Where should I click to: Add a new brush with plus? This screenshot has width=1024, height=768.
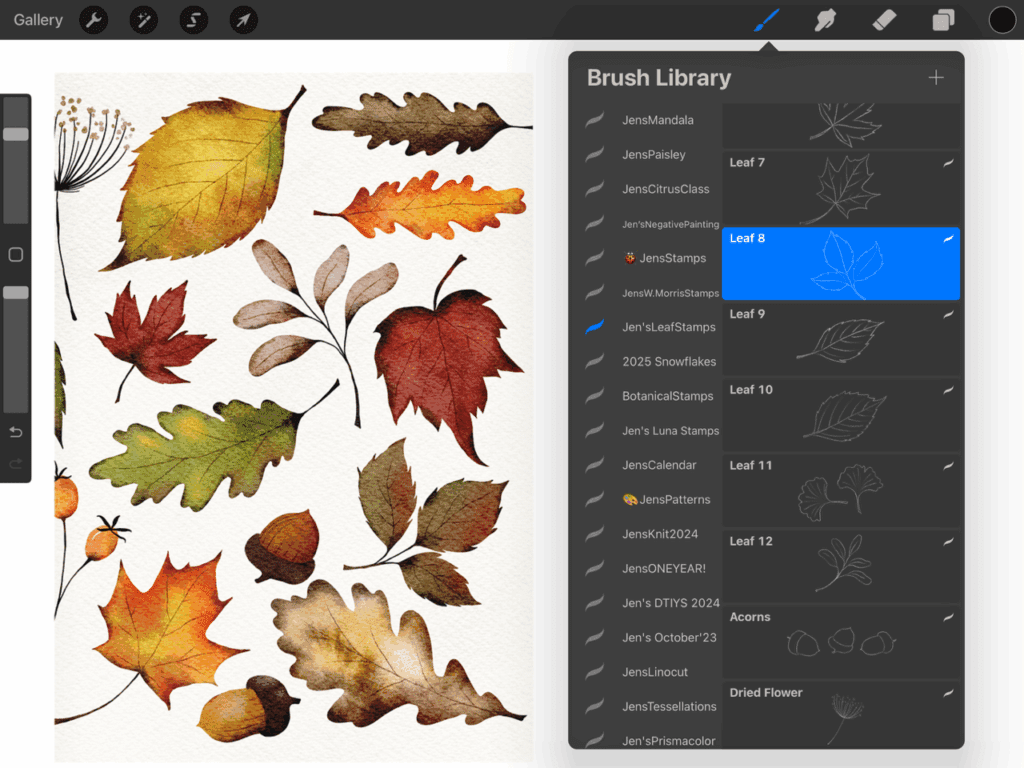tap(936, 78)
